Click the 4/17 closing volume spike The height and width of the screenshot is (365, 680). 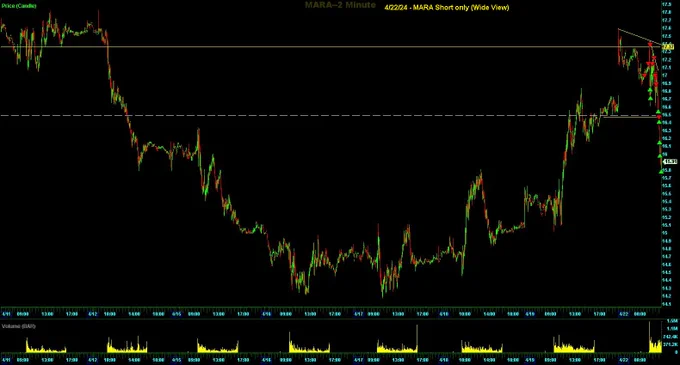click(x=417, y=338)
